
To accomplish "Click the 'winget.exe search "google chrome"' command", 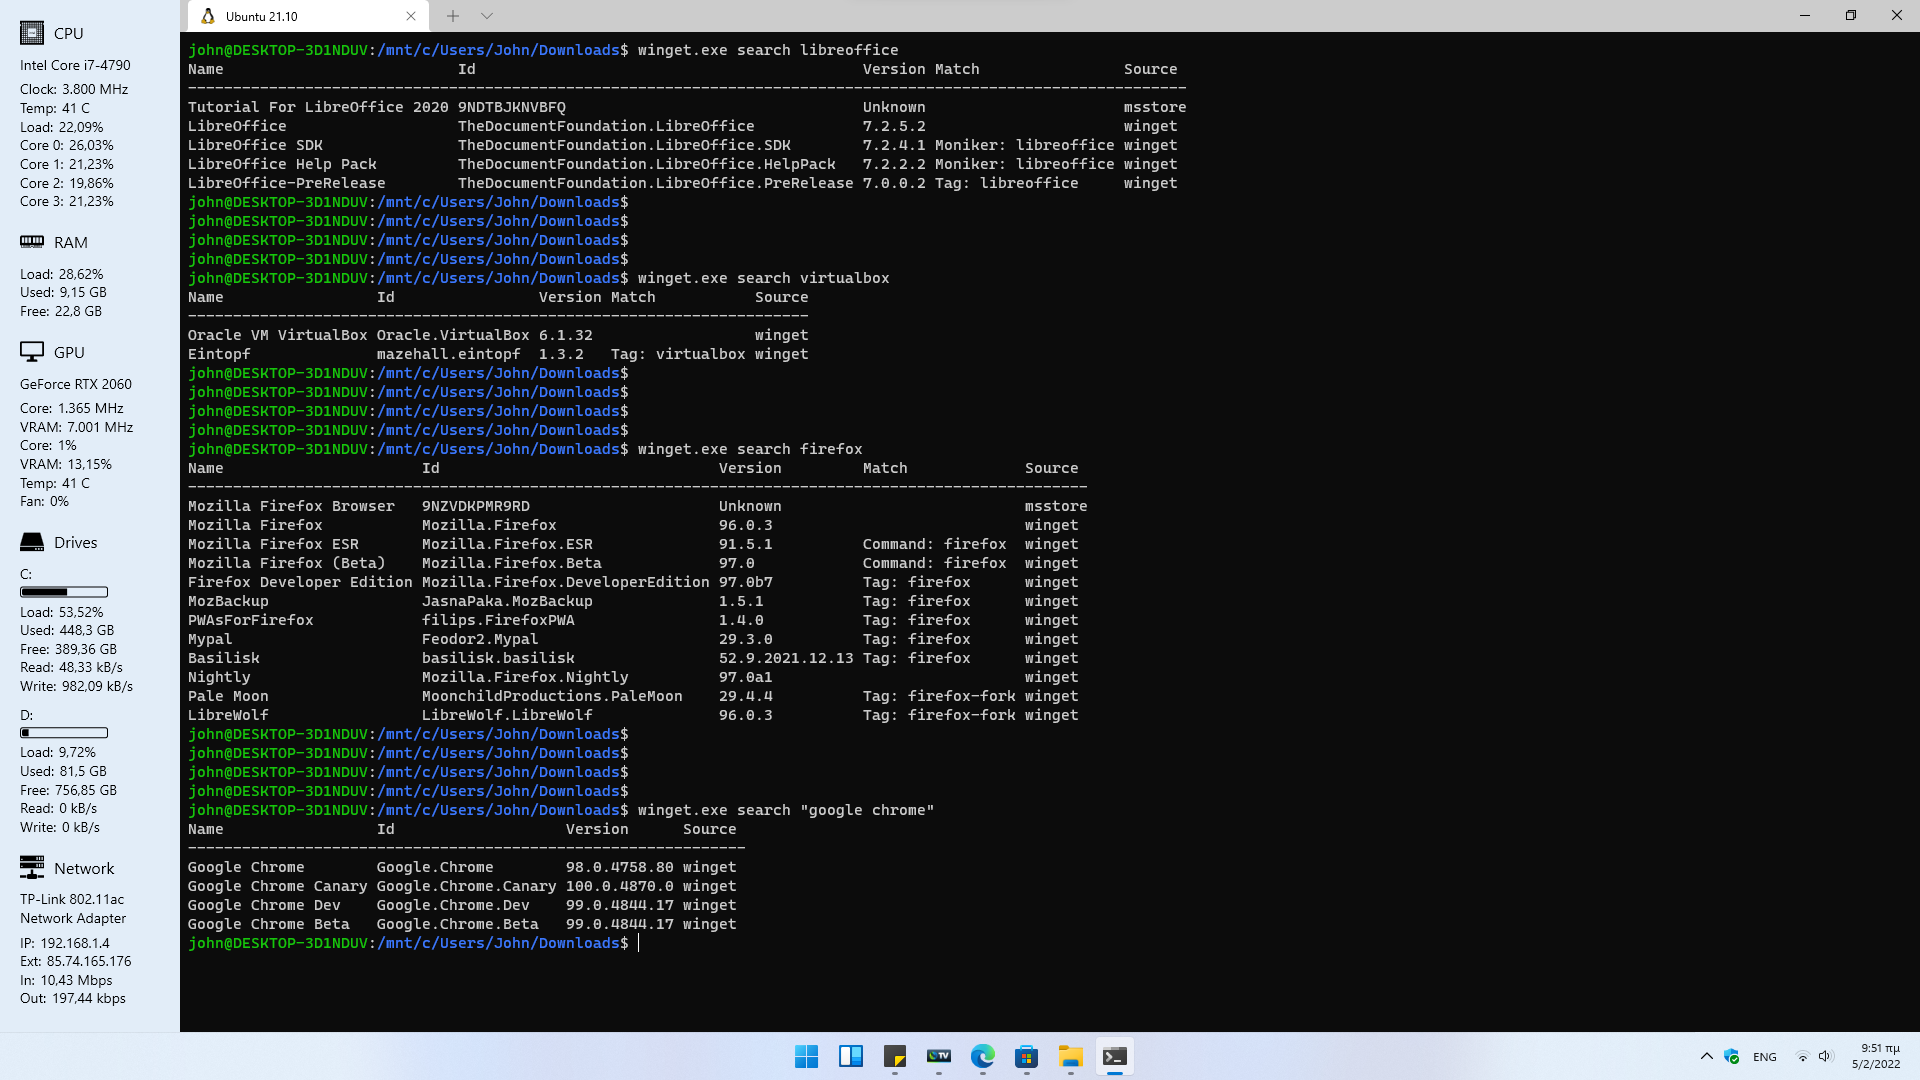I will [786, 810].
